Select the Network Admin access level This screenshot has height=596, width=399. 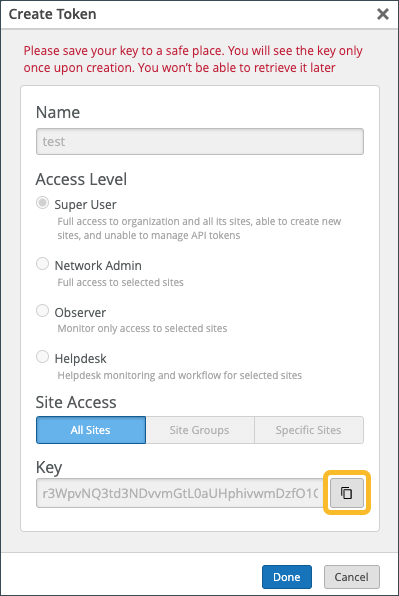43,264
